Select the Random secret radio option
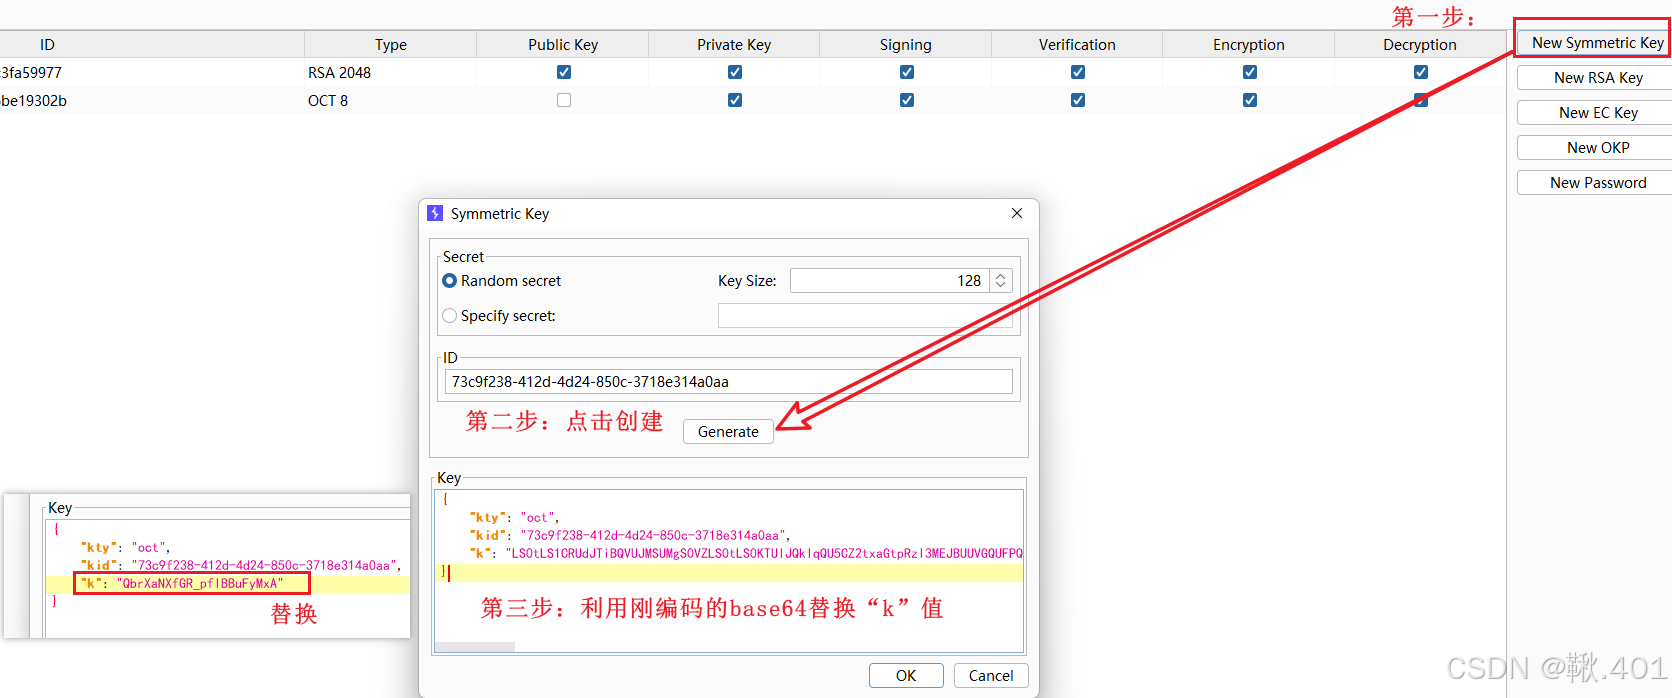 click(502, 281)
